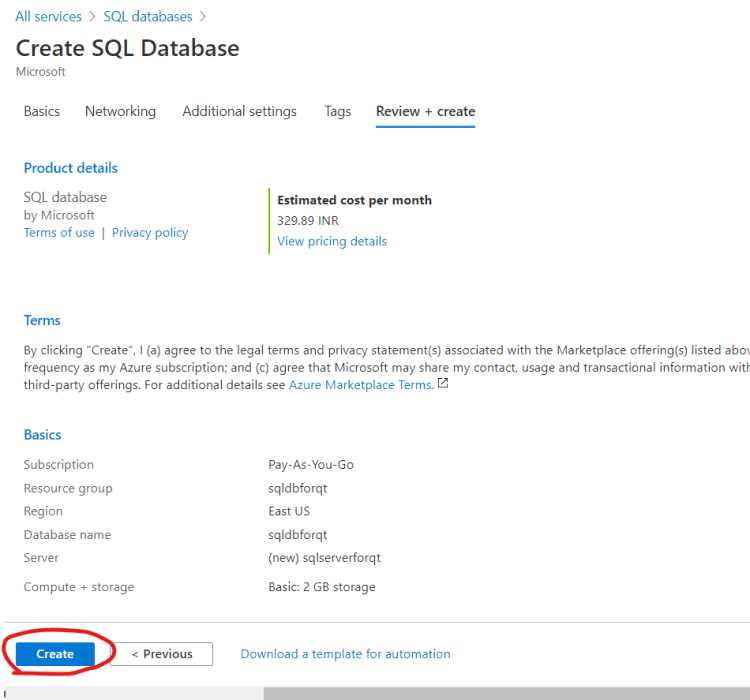Switch to the Networking tab
Screen dimensions: 750x700
point(121,111)
